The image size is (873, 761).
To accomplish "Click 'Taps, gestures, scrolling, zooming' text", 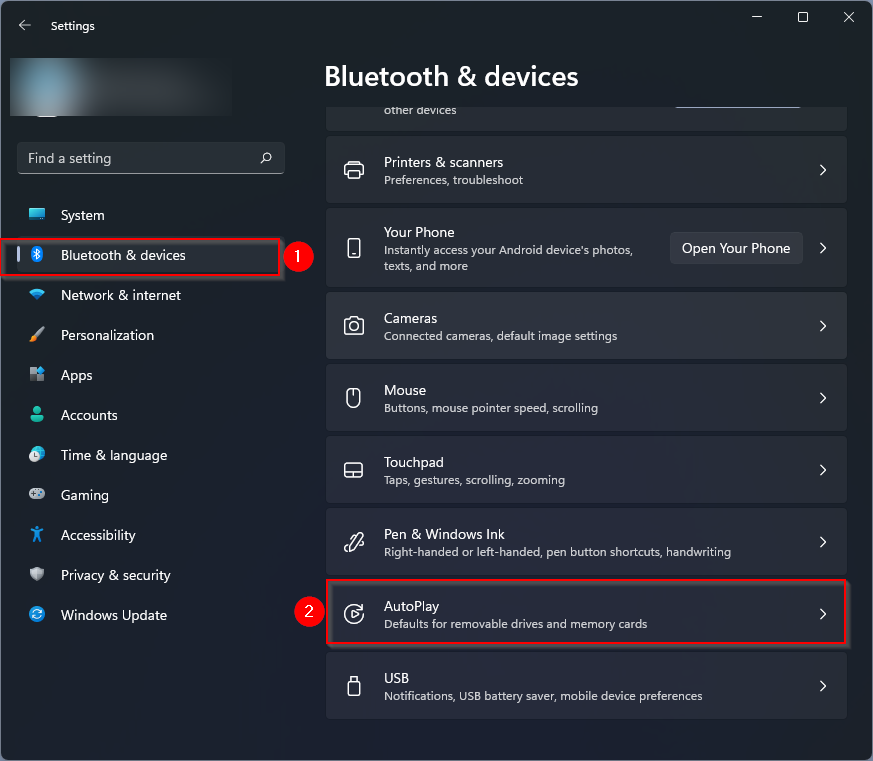I will point(474,480).
